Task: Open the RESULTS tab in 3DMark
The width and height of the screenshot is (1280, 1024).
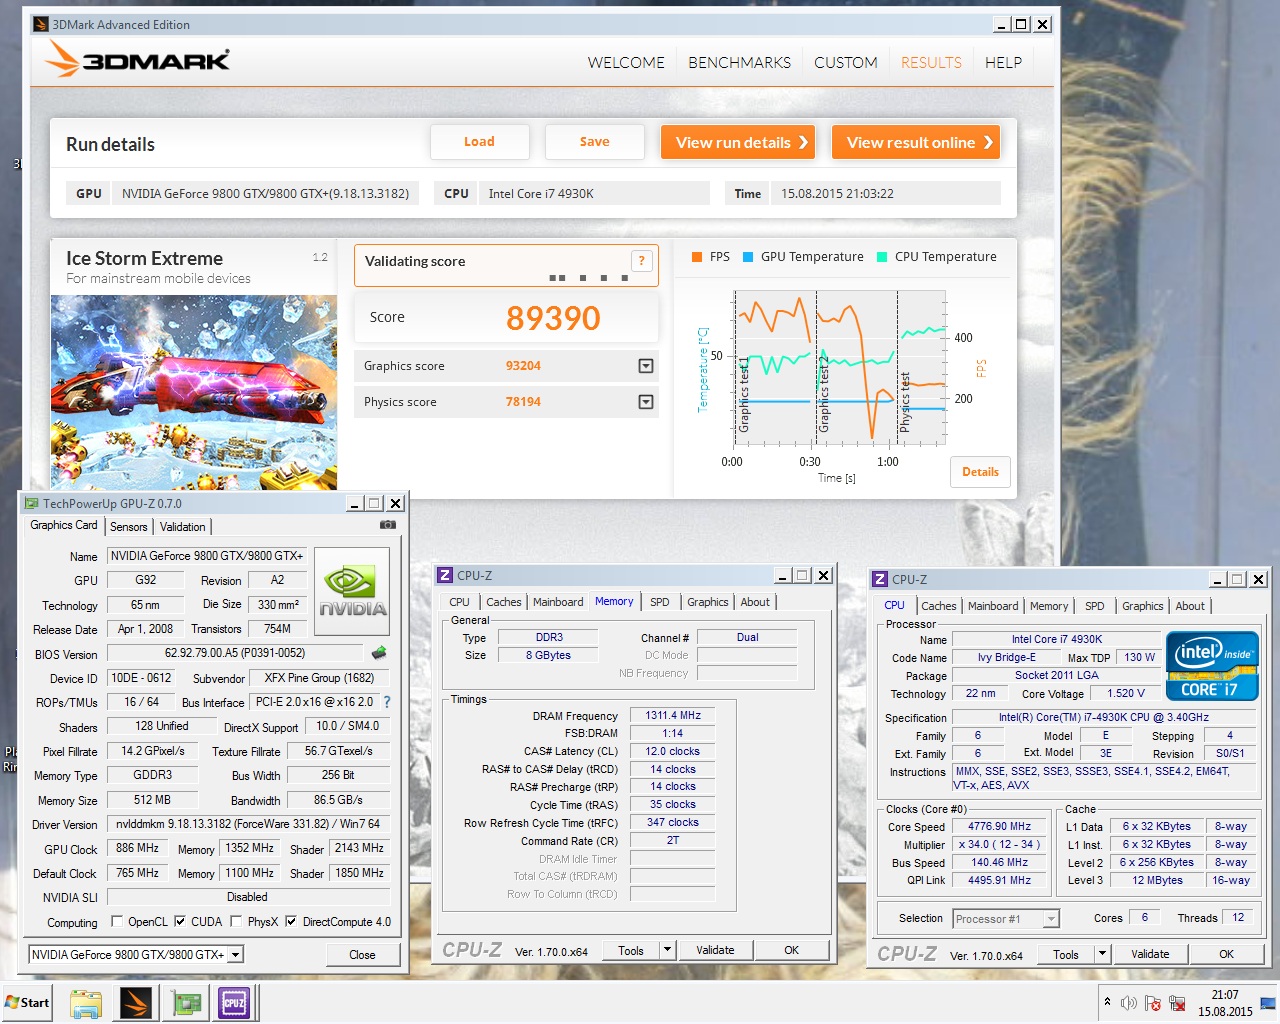Action: (931, 62)
